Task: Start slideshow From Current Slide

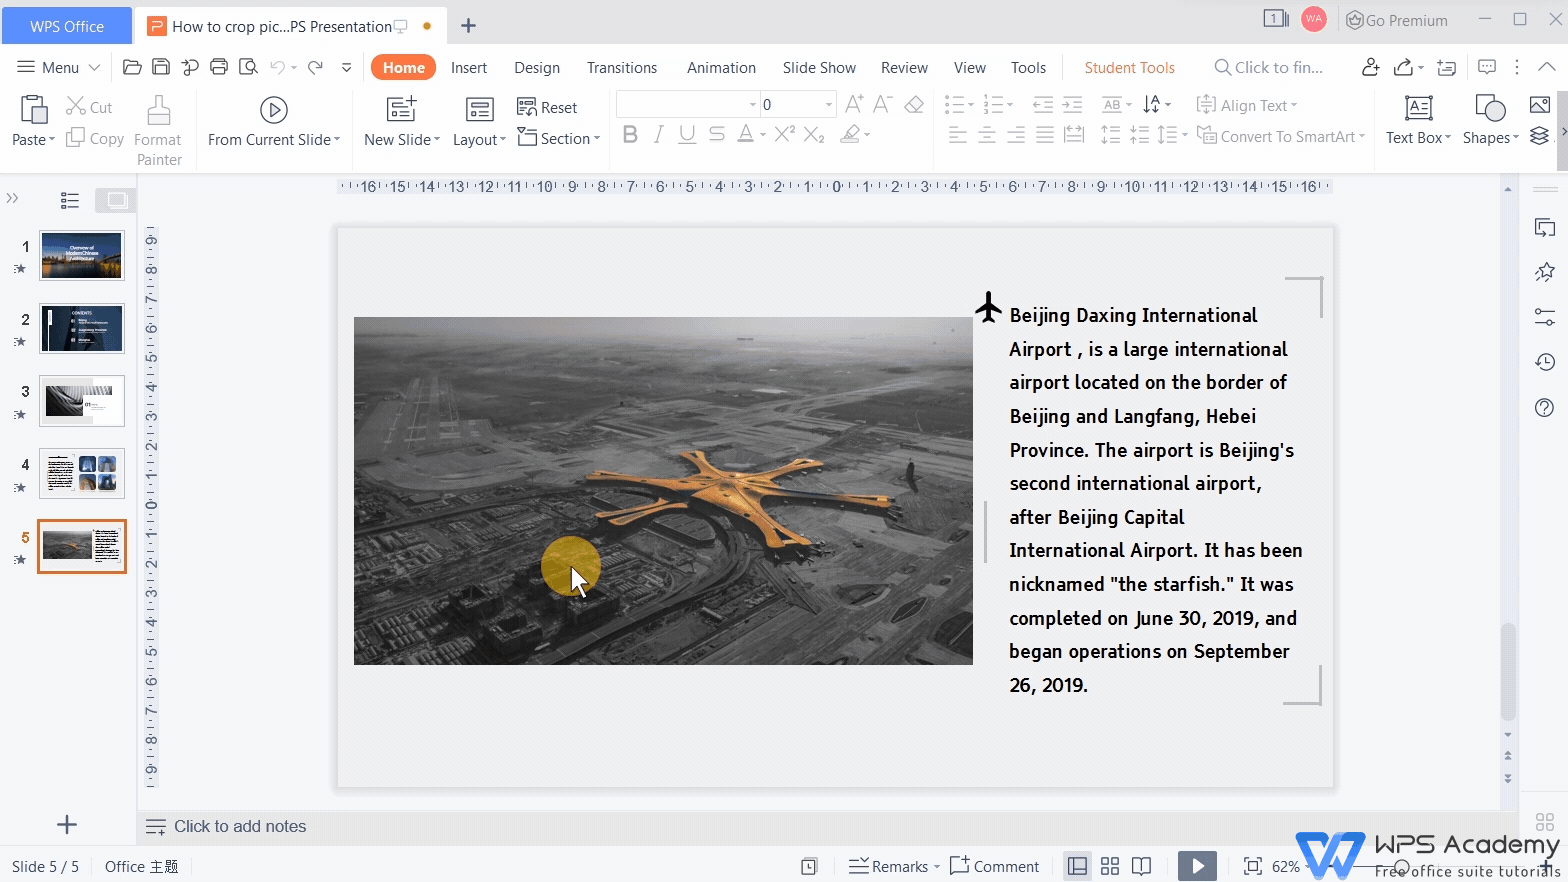Action: [x=273, y=122]
